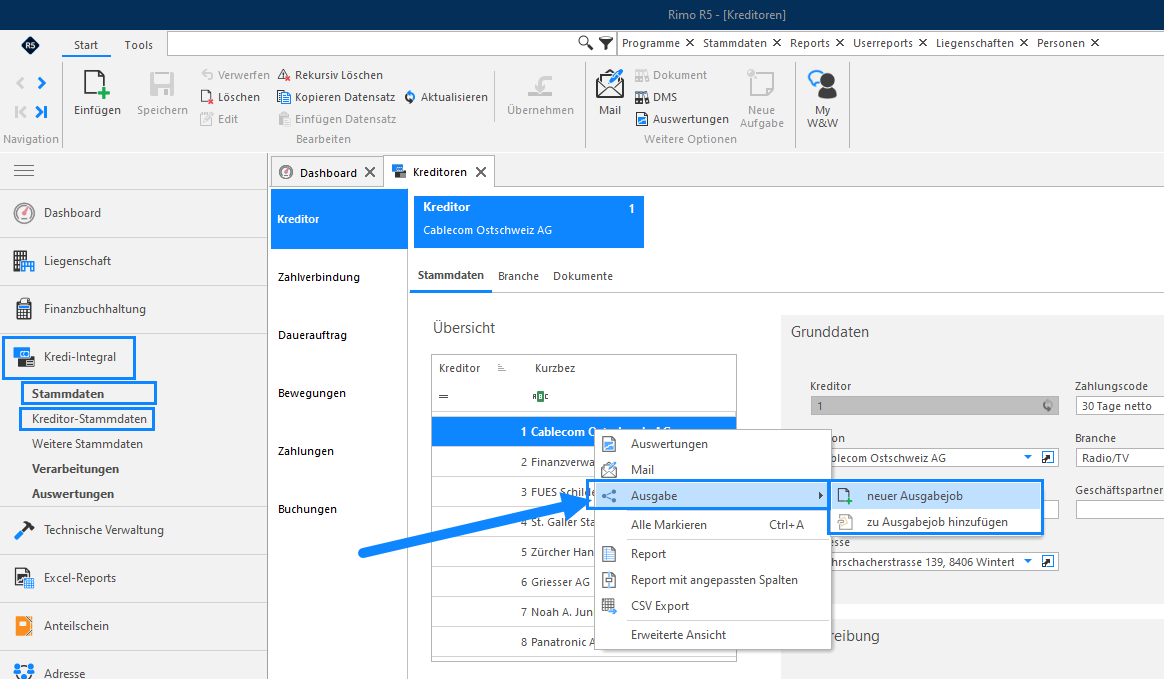The height and width of the screenshot is (679, 1164).
Task: Open link icon beside the address field
Action: coord(1047,562)
